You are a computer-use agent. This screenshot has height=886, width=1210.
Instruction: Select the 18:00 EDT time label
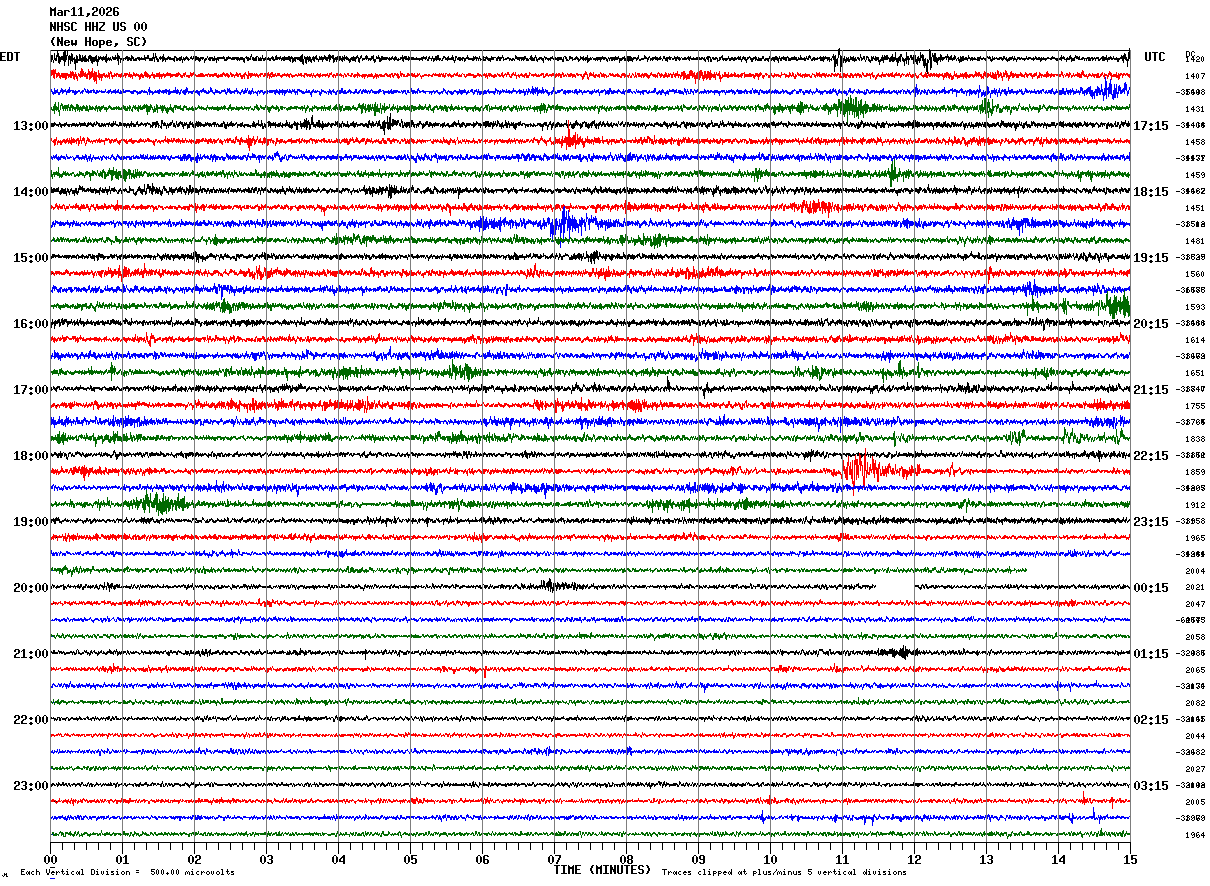tap(31, 456)
